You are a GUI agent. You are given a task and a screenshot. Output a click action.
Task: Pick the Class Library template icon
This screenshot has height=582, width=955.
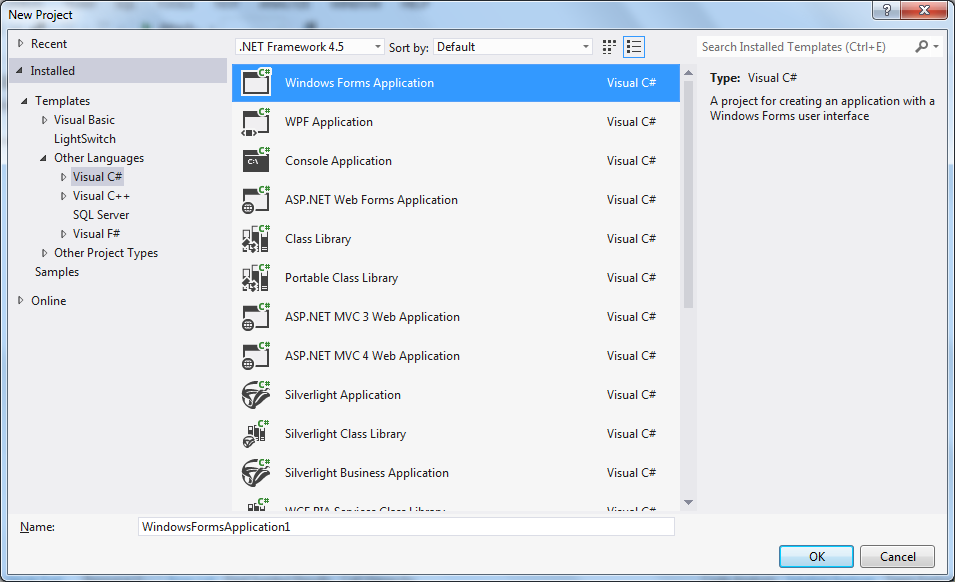coord(256,238)
